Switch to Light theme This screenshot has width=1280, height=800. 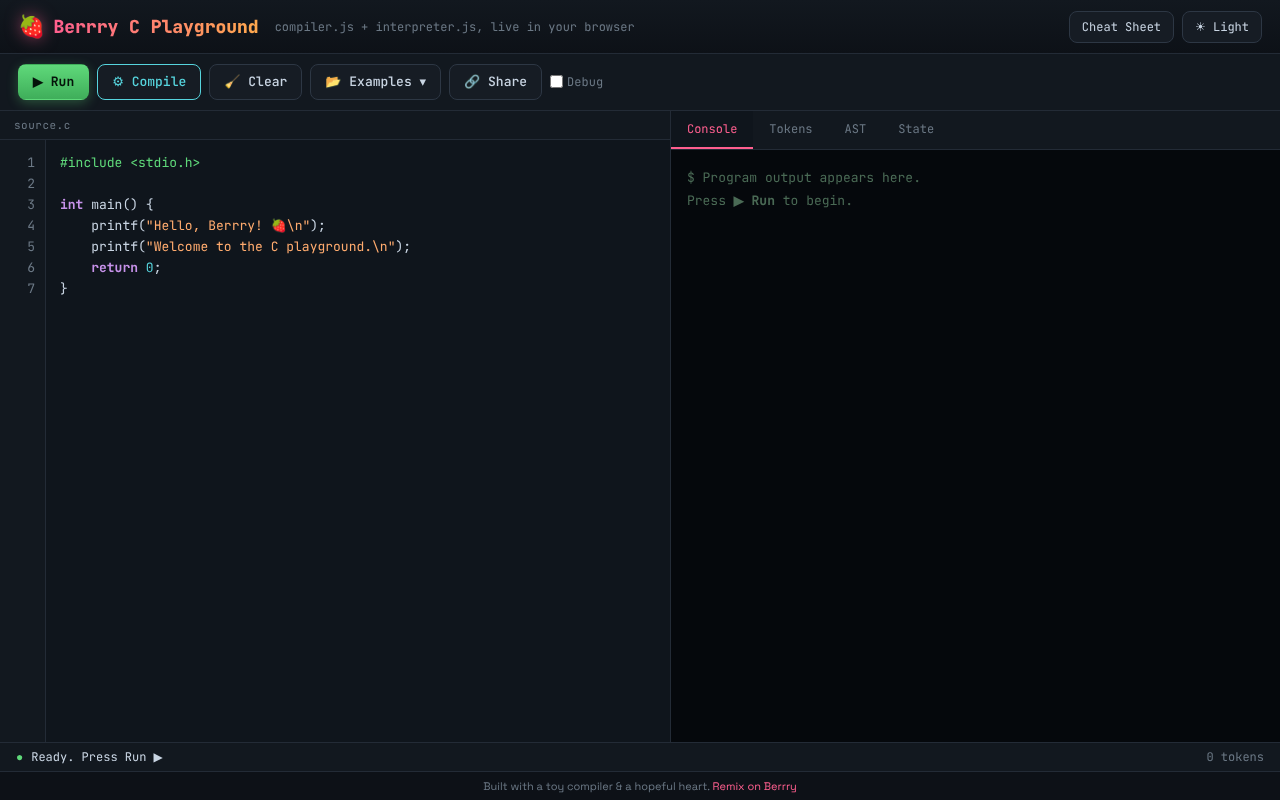[x=1222, y=27]
